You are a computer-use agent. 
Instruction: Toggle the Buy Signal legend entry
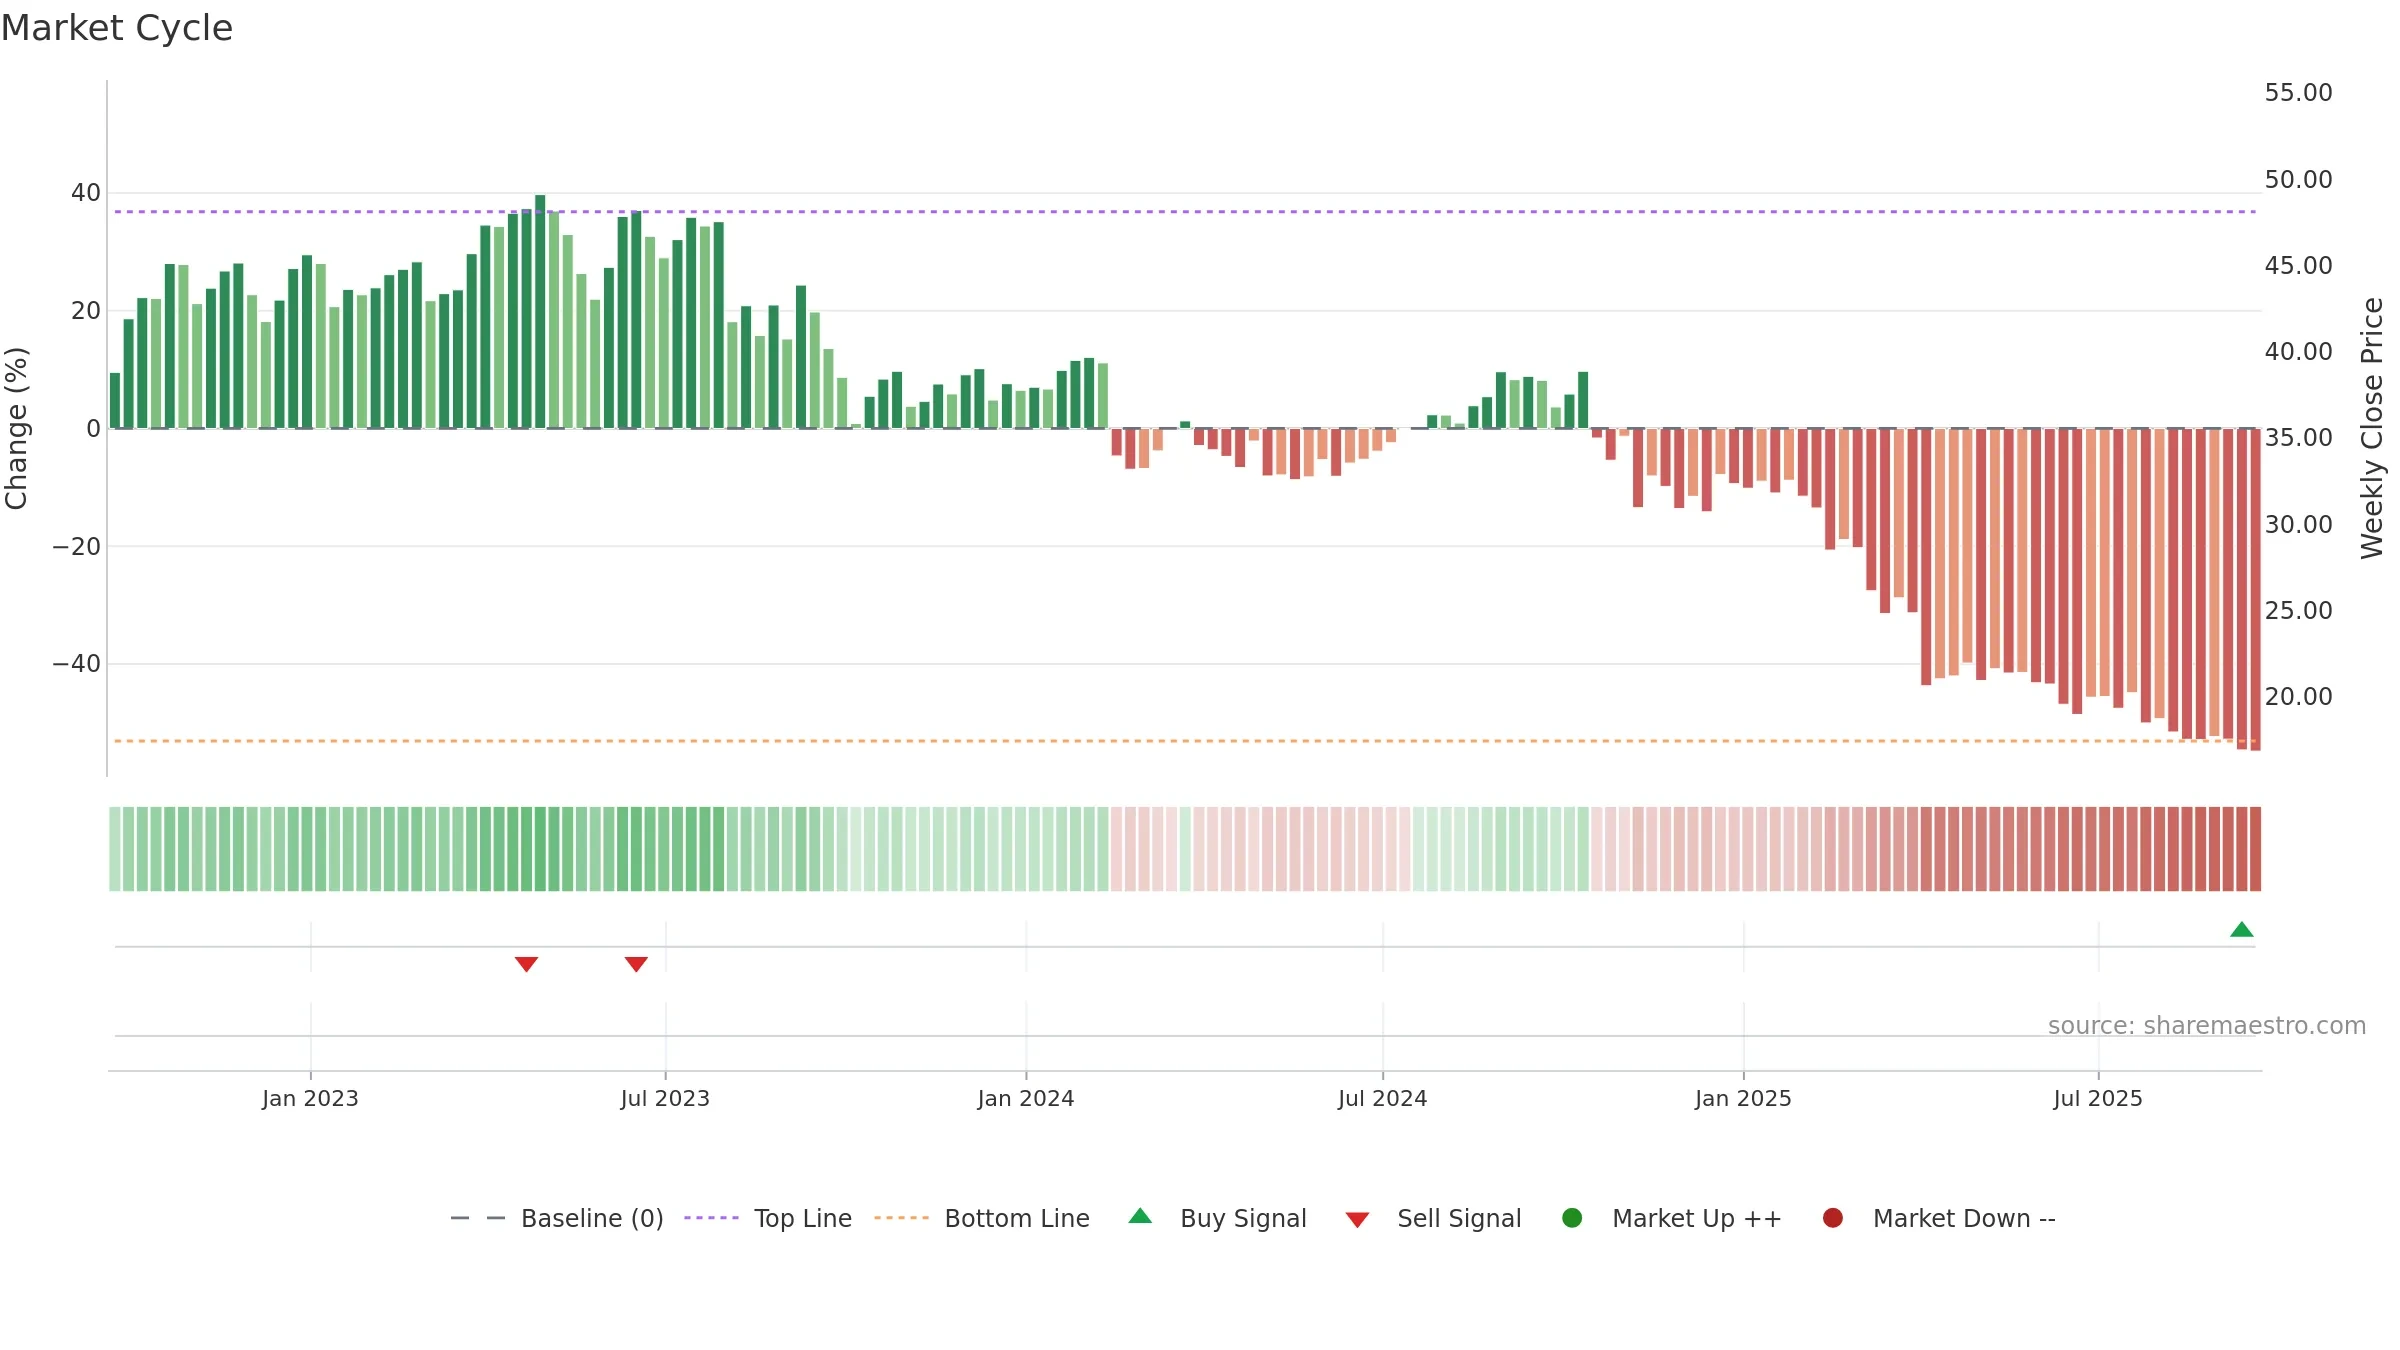(x=1217, y=1218)
